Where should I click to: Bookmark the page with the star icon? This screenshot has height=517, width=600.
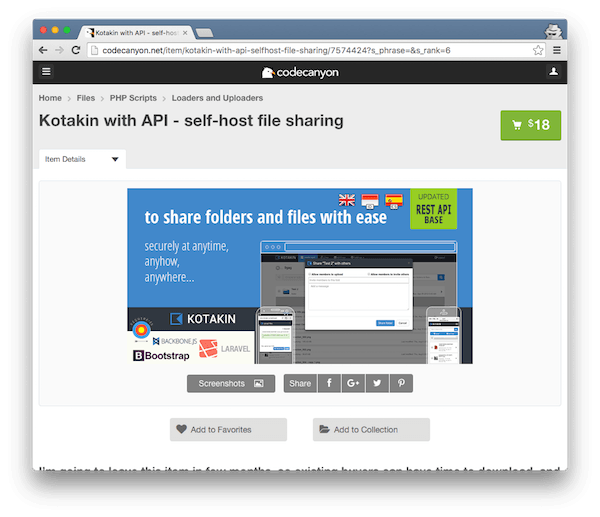click(x=538, y=50)
